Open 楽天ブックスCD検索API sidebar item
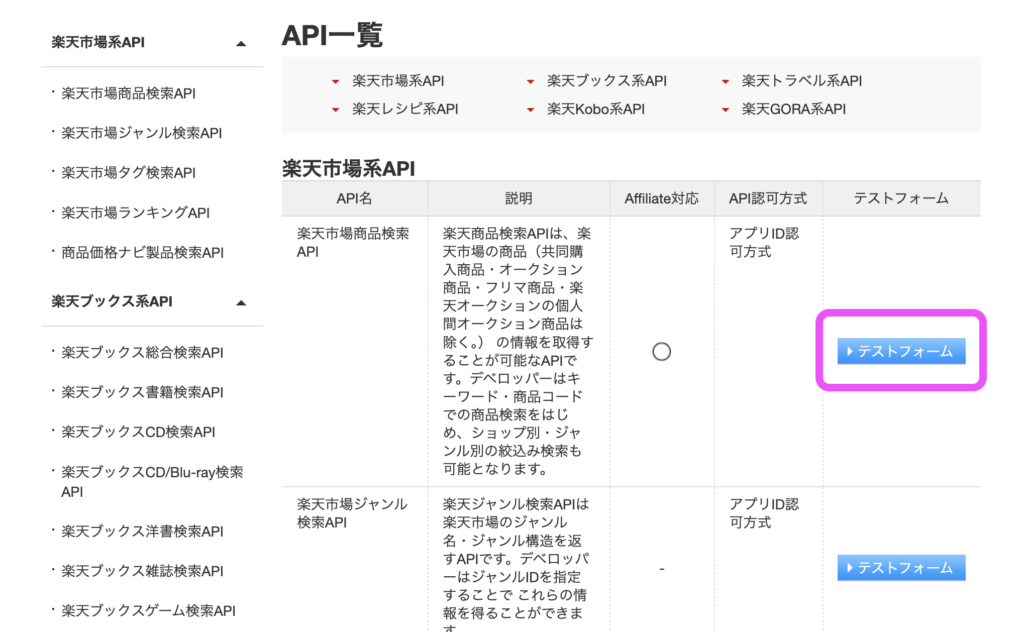Screen dimensions: 1024x632 click(x=138, y=432)
